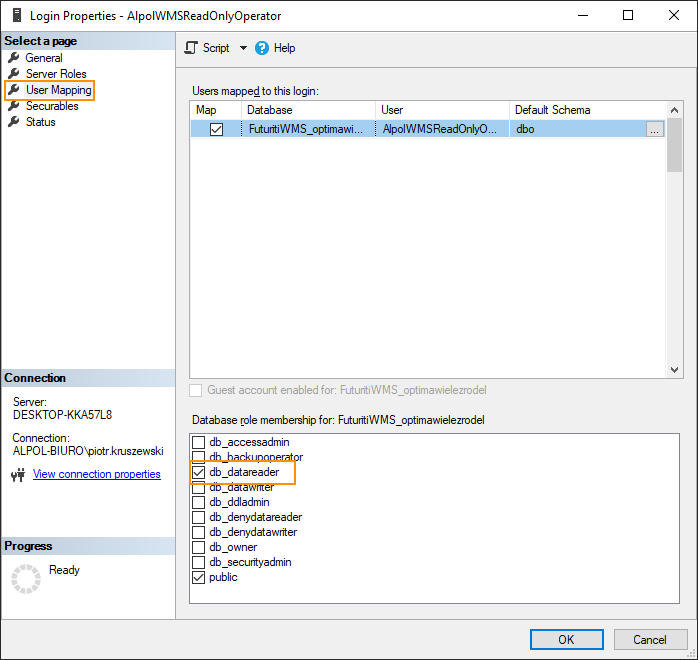Open Help via the question mark icon
The width and height of the screenshot is (698, 660).
tap(262, 48)
